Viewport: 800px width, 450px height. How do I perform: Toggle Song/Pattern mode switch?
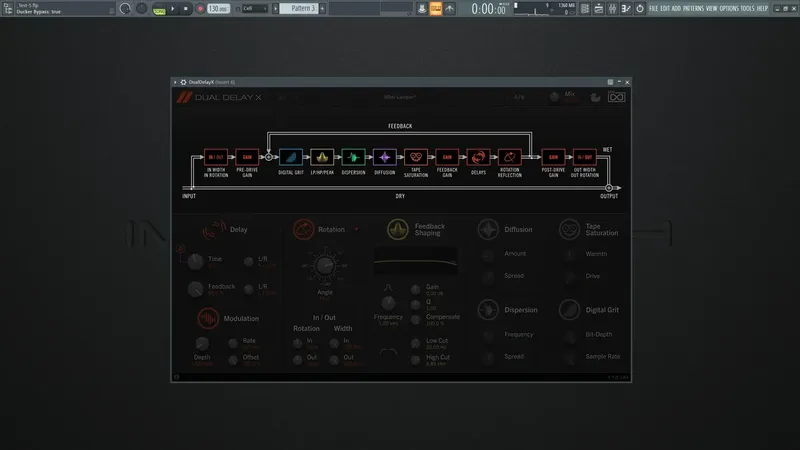click(159, 9)
